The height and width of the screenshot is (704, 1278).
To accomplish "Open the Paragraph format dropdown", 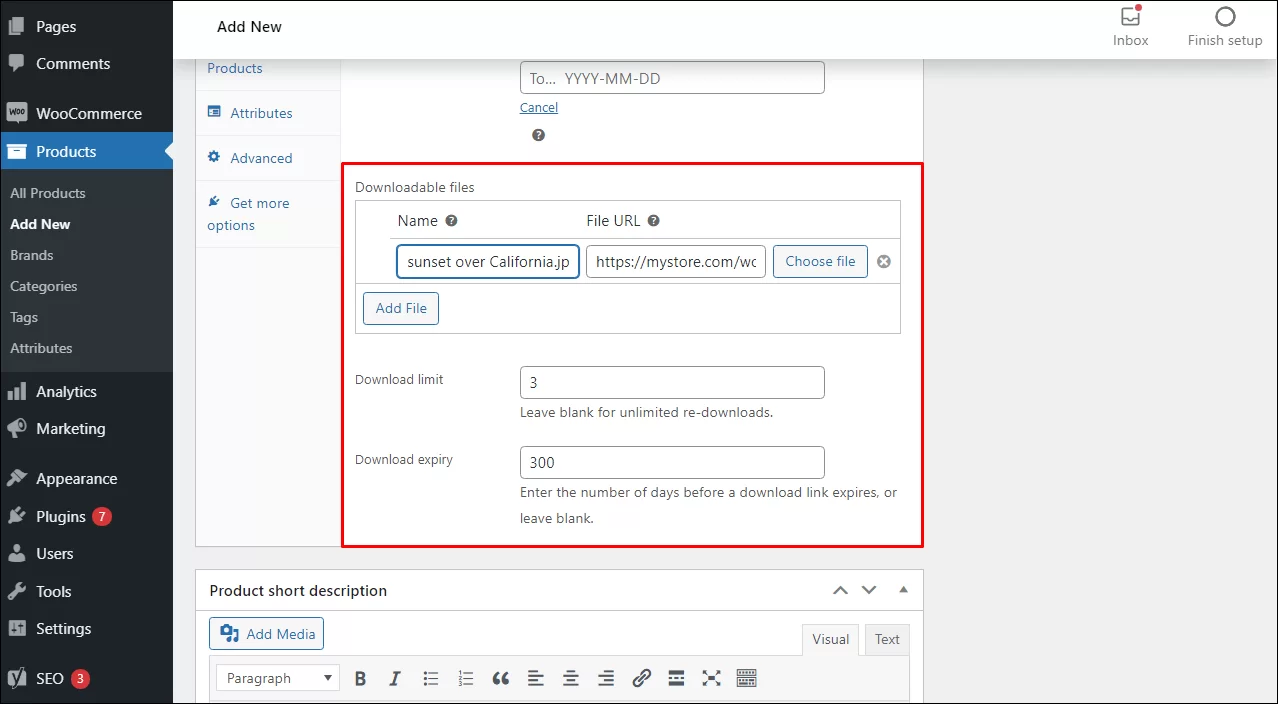I will click(x=277, y=678).
